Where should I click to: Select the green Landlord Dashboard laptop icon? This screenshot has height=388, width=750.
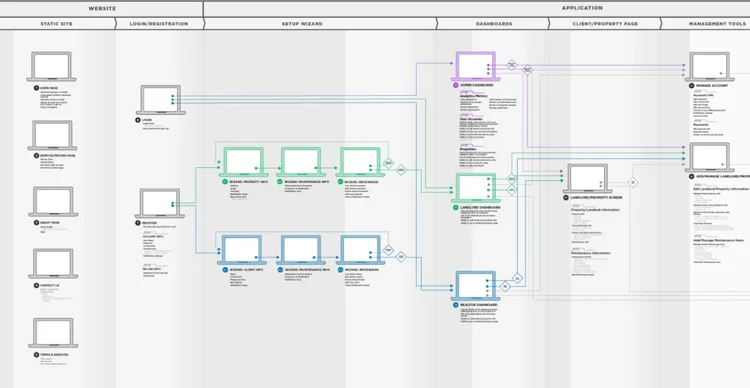(x=475, y=188)
